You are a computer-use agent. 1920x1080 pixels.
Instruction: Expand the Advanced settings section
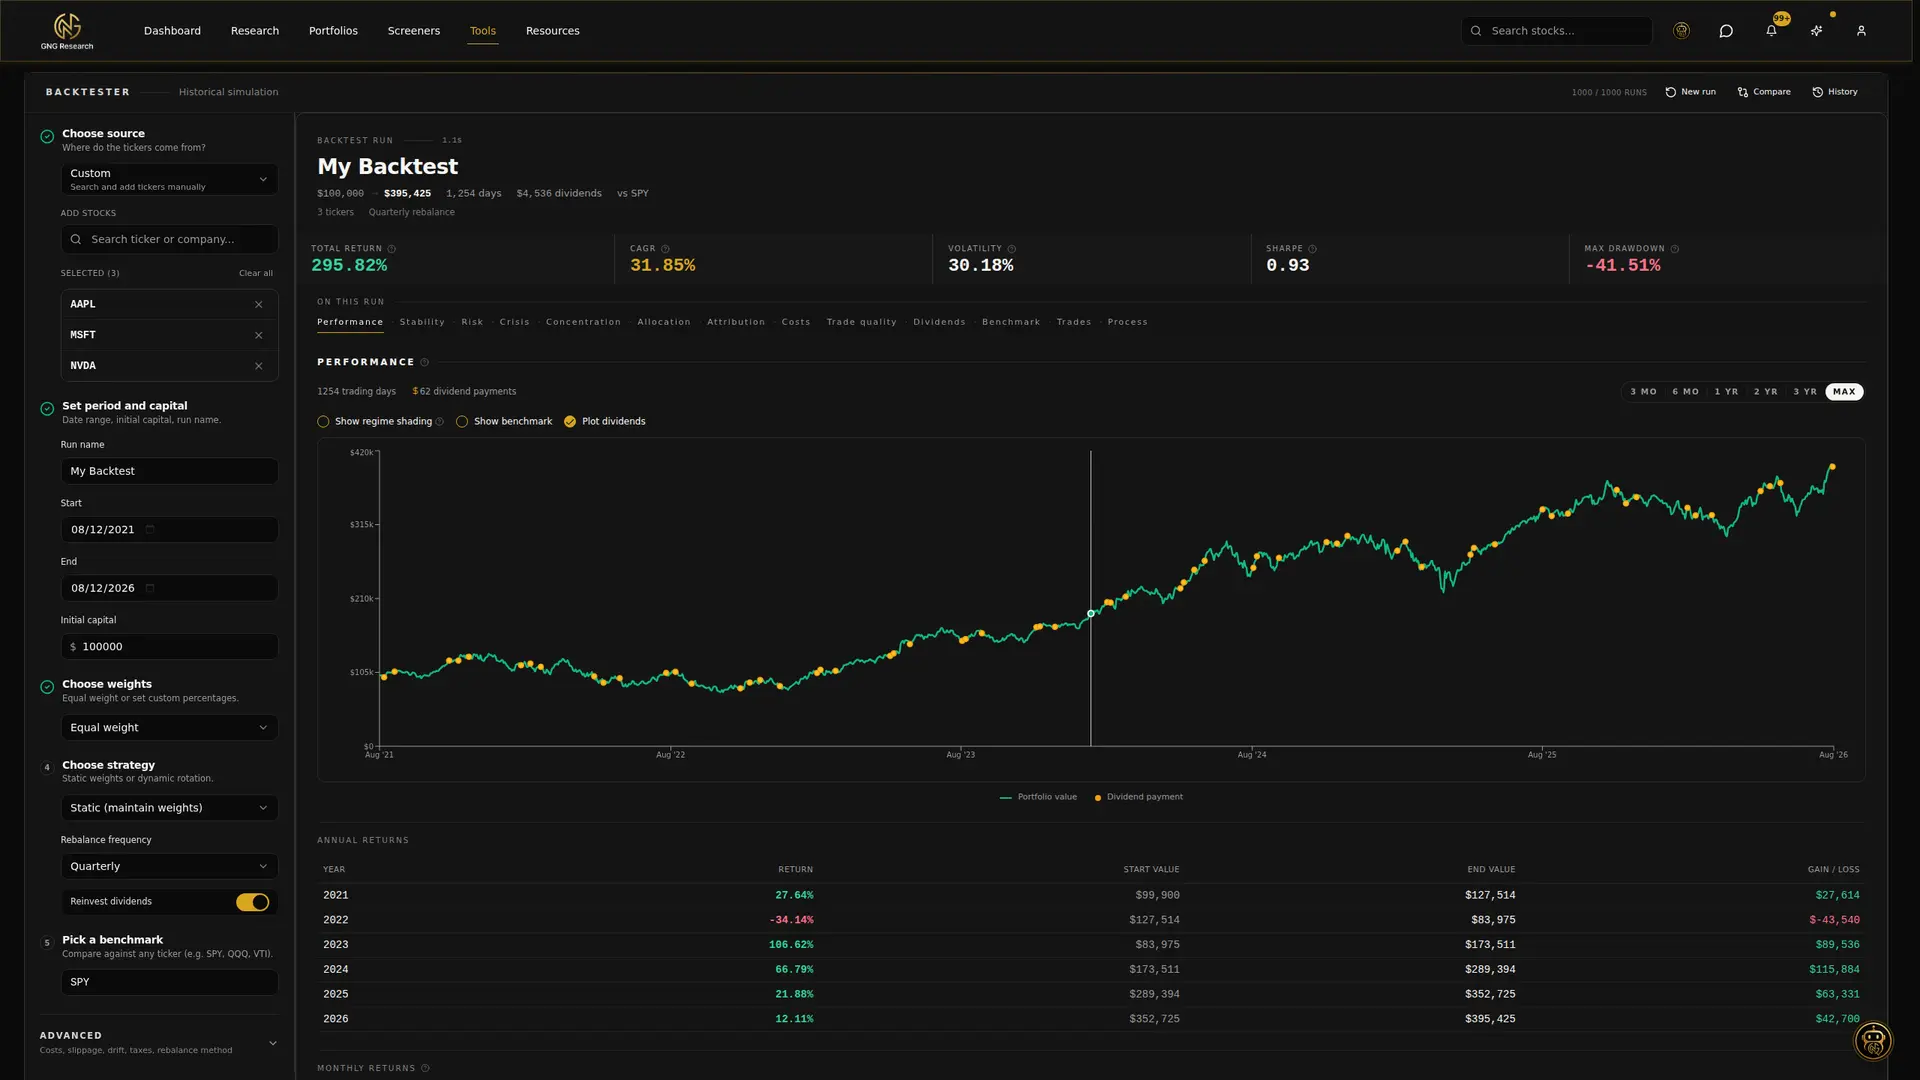click(159, 1043)
